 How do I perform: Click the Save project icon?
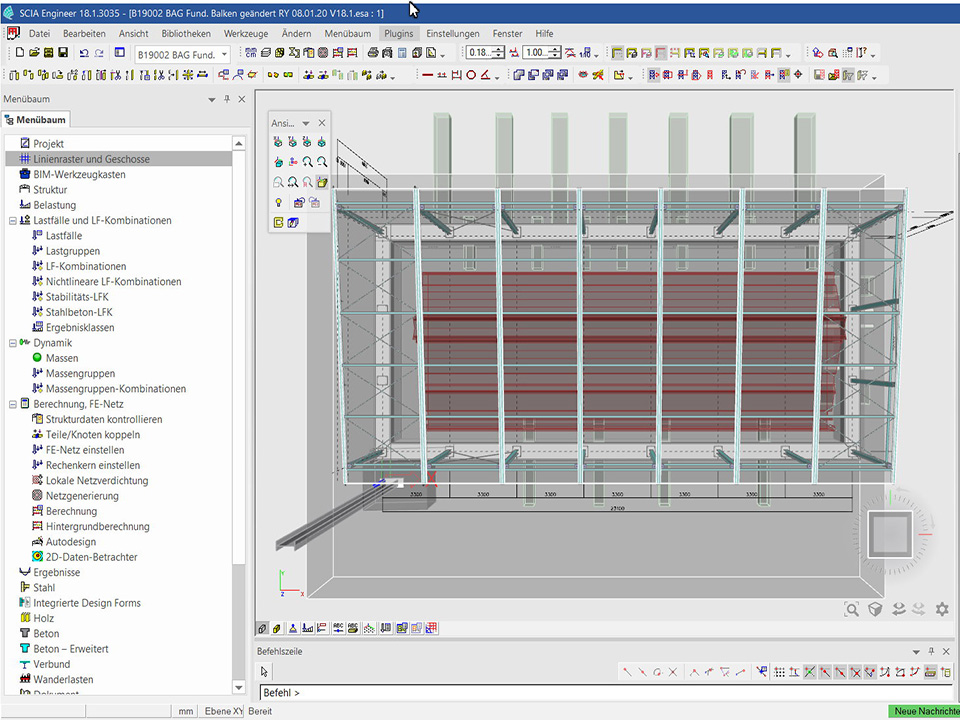pyautogui.click(x=63, y=53)
